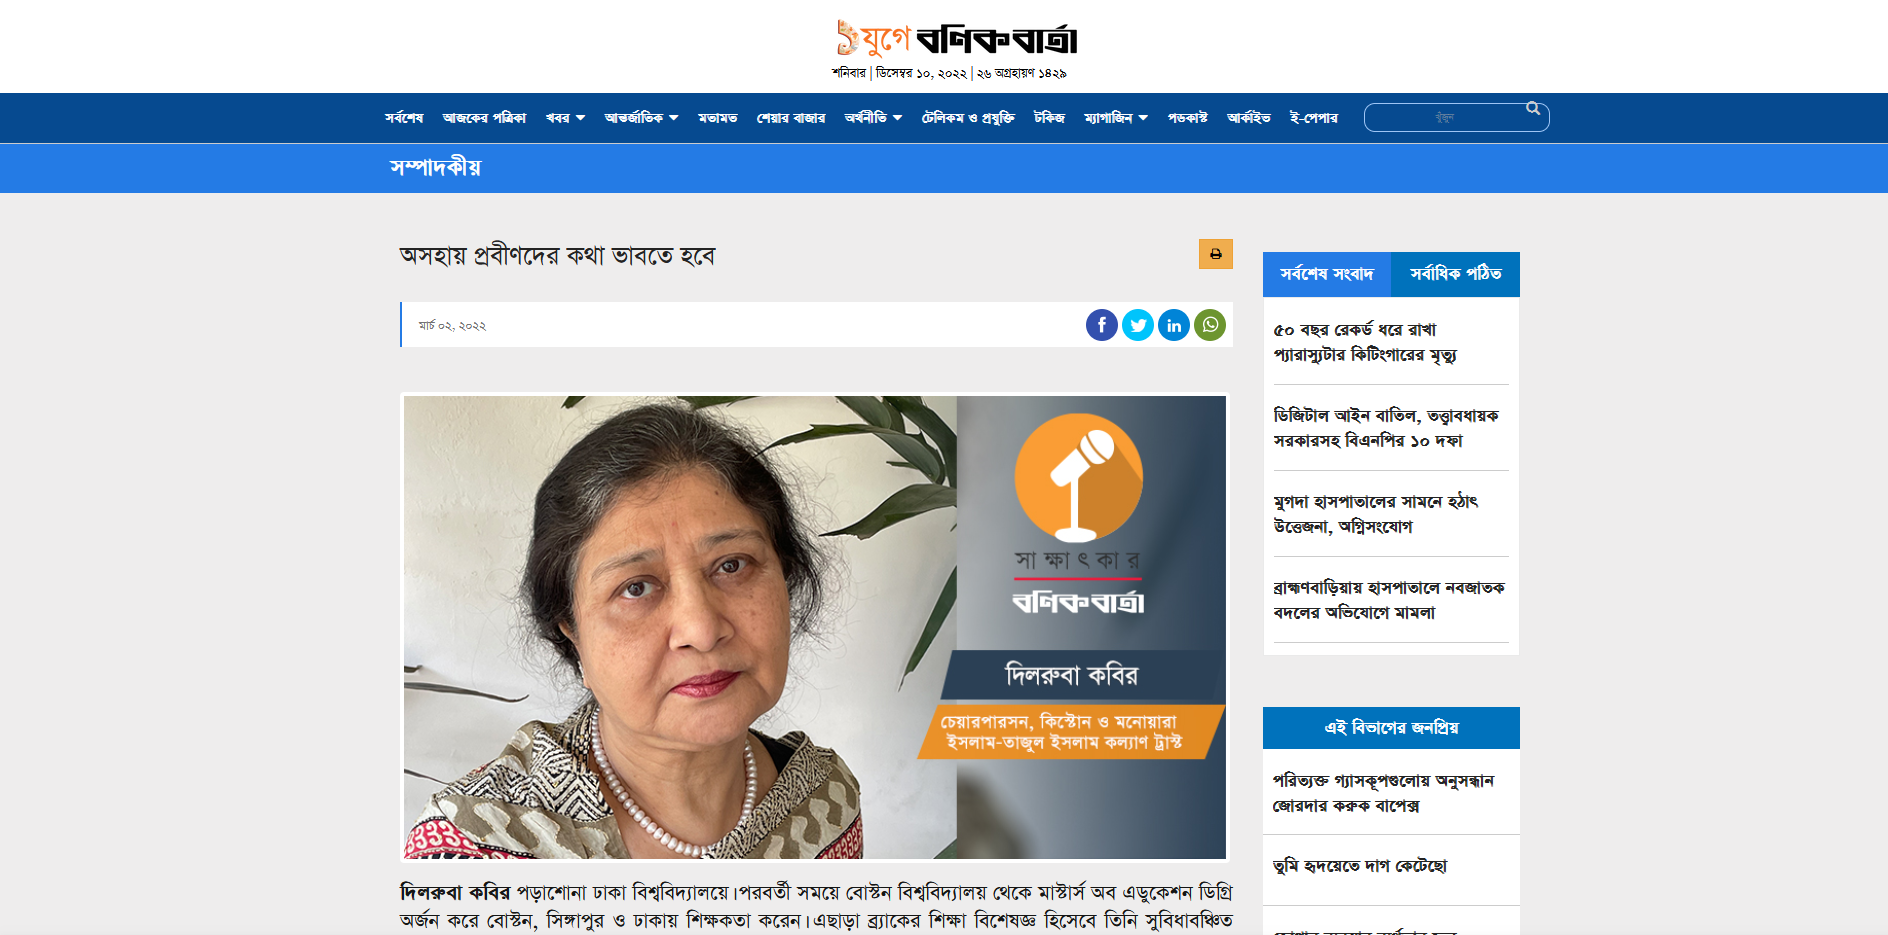
Task: Open the প্যারাস্যুটার কিটিংগার মৃত্যু headline
Action: coord(1365,342)
